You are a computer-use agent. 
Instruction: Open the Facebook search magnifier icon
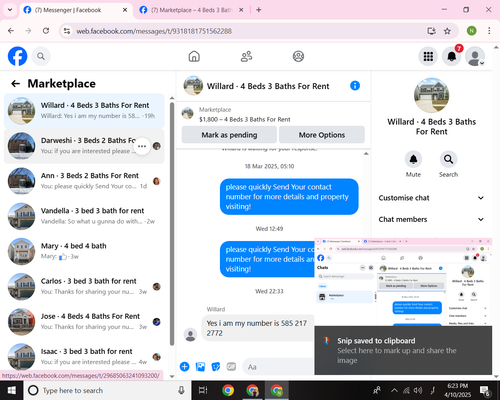(41, 56)
